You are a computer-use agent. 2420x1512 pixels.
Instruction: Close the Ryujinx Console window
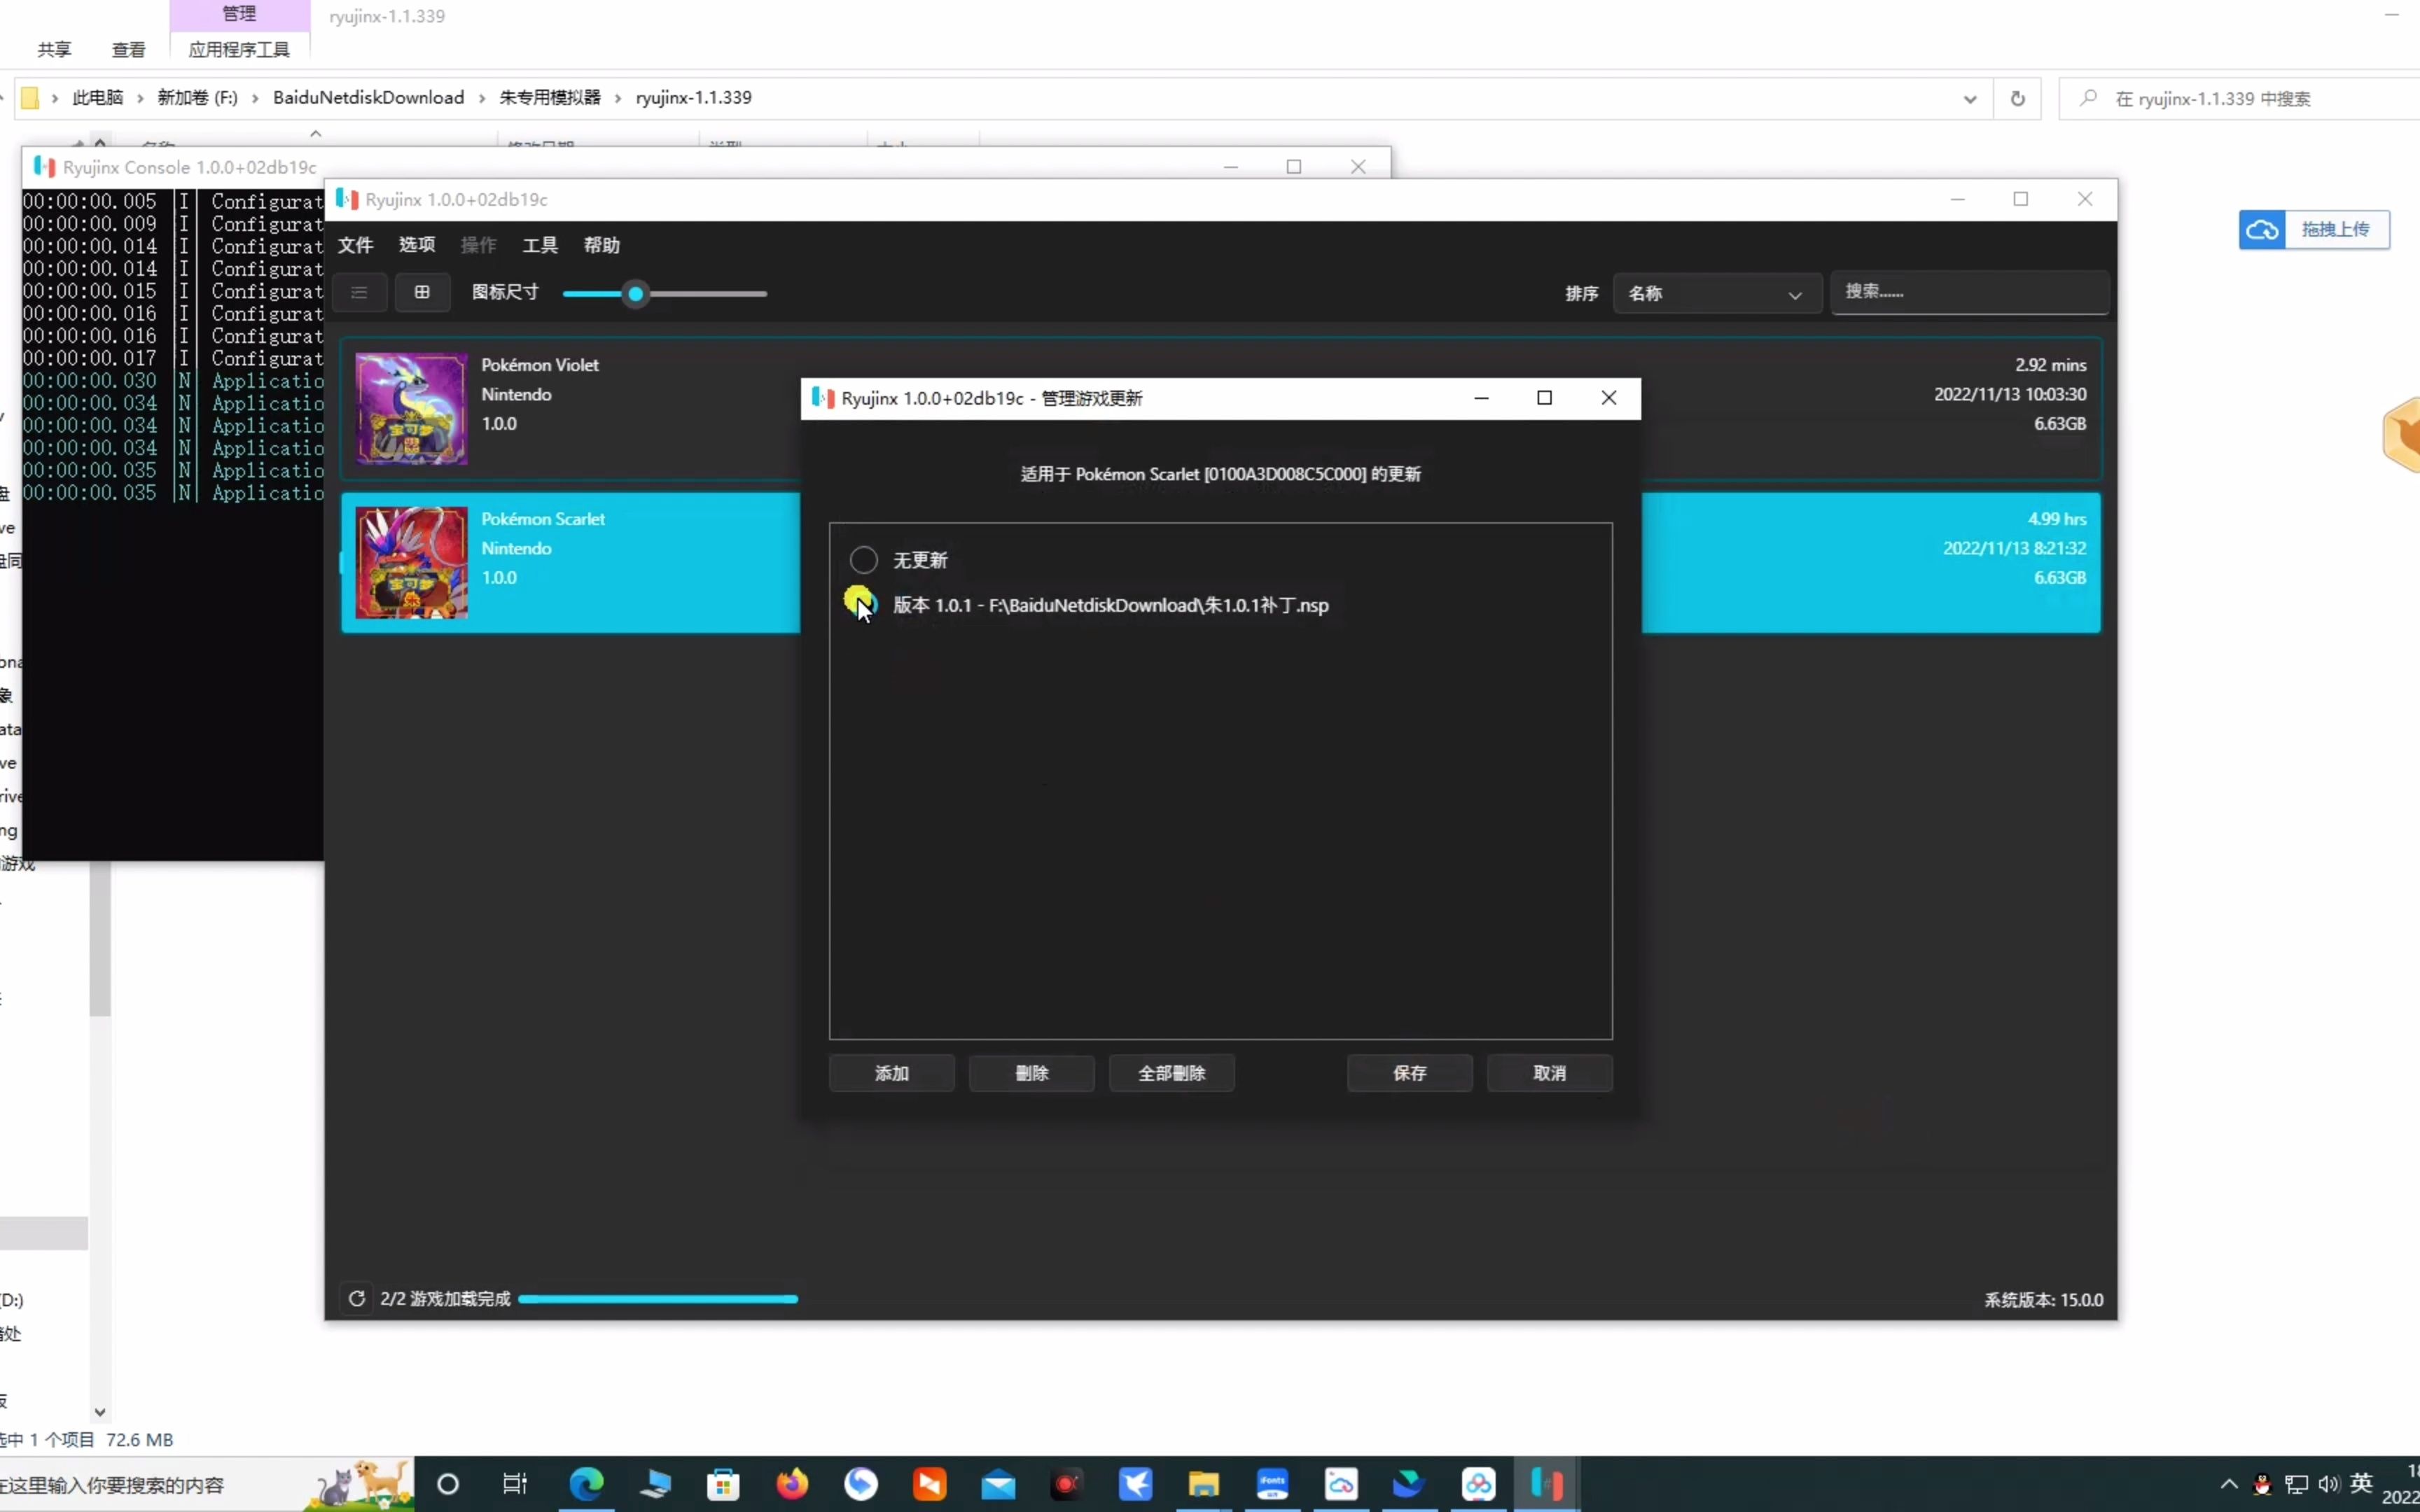(1358, 167)
